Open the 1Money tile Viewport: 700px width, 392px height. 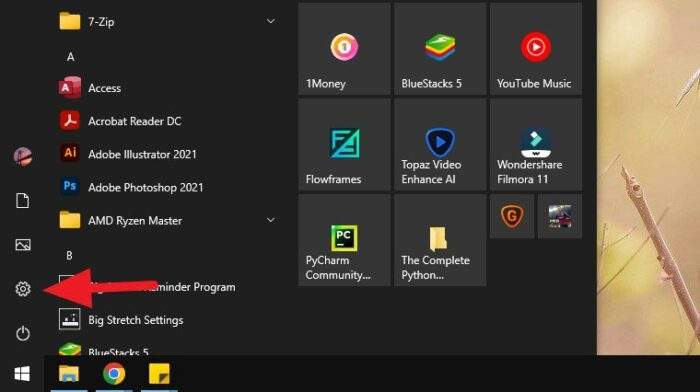point(344,50)
